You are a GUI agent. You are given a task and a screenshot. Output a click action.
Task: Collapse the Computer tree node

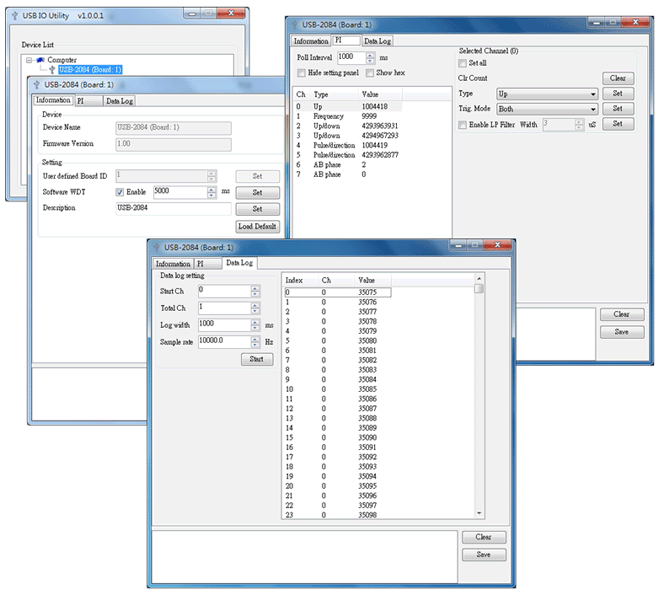point(29,60)
